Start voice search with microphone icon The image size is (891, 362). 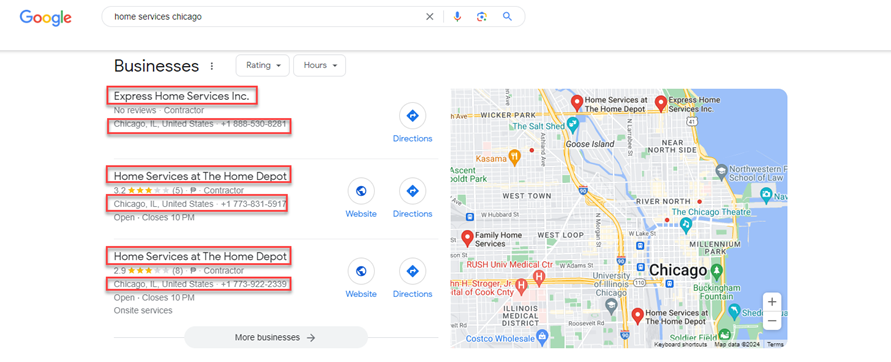pos(457,16)
